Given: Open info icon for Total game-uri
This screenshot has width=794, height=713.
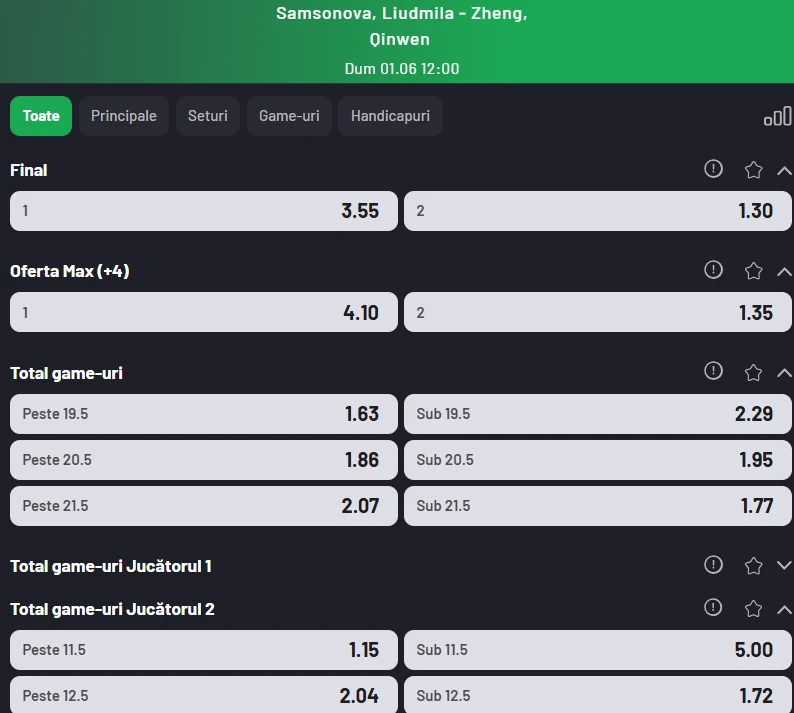Looking at the screenshot, I should (x=713, y=371).
